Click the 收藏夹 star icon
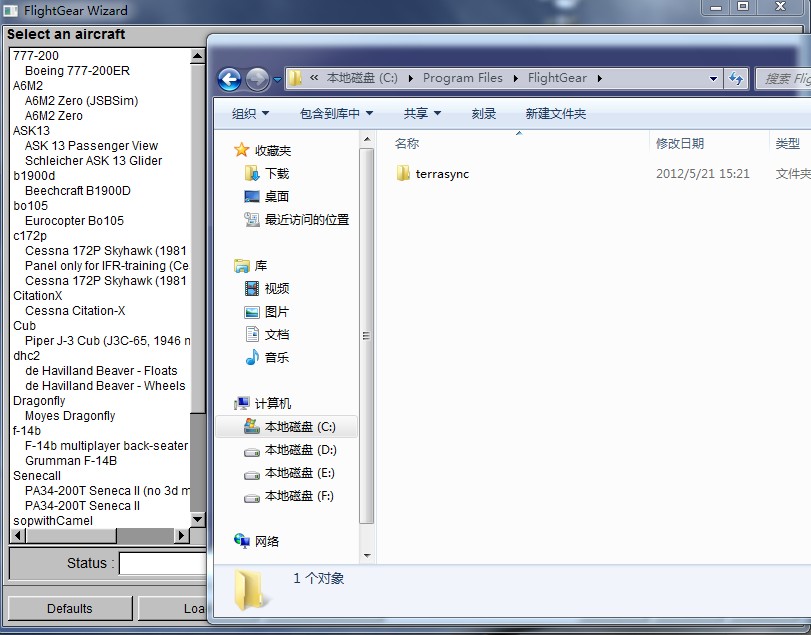The height and width of the screenshot is (635, 811). (x=242, y=150)
